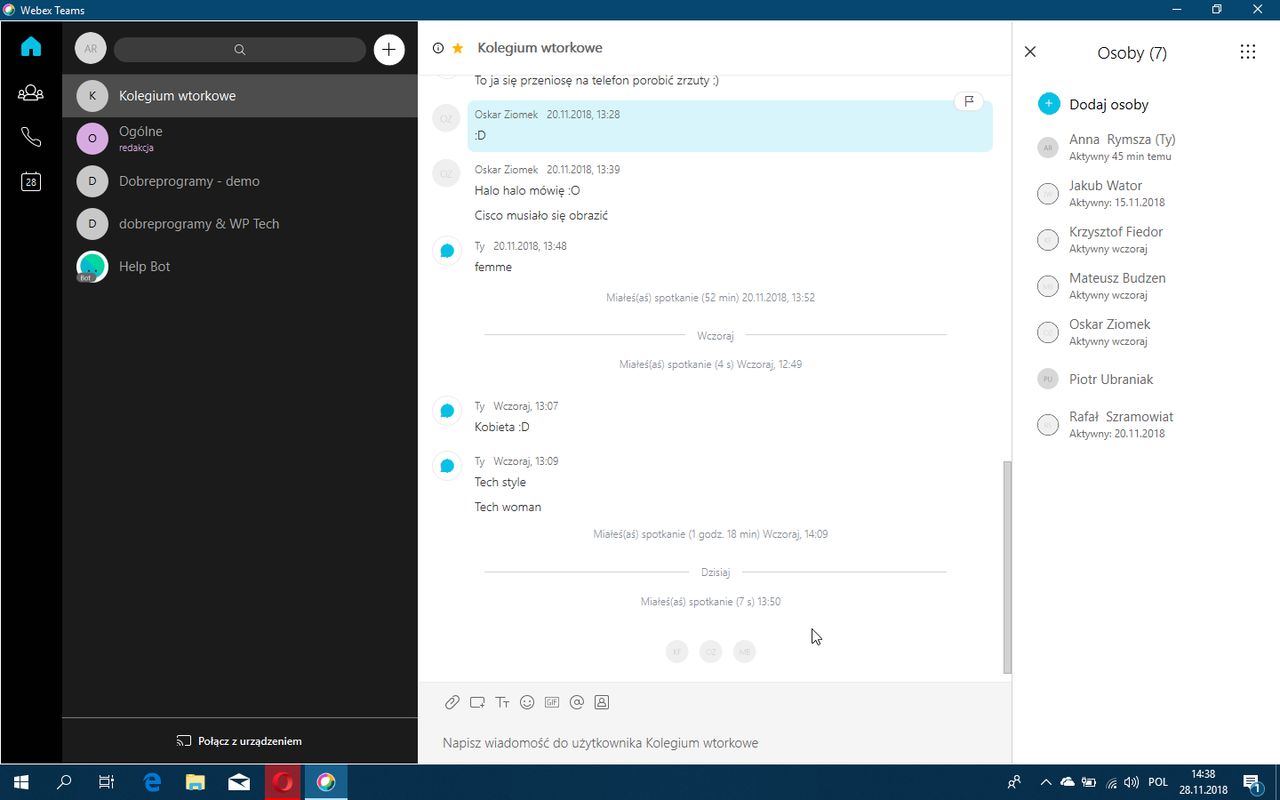Open the GIF picker
Screen dimensions: 1280x800
point(552,702)
